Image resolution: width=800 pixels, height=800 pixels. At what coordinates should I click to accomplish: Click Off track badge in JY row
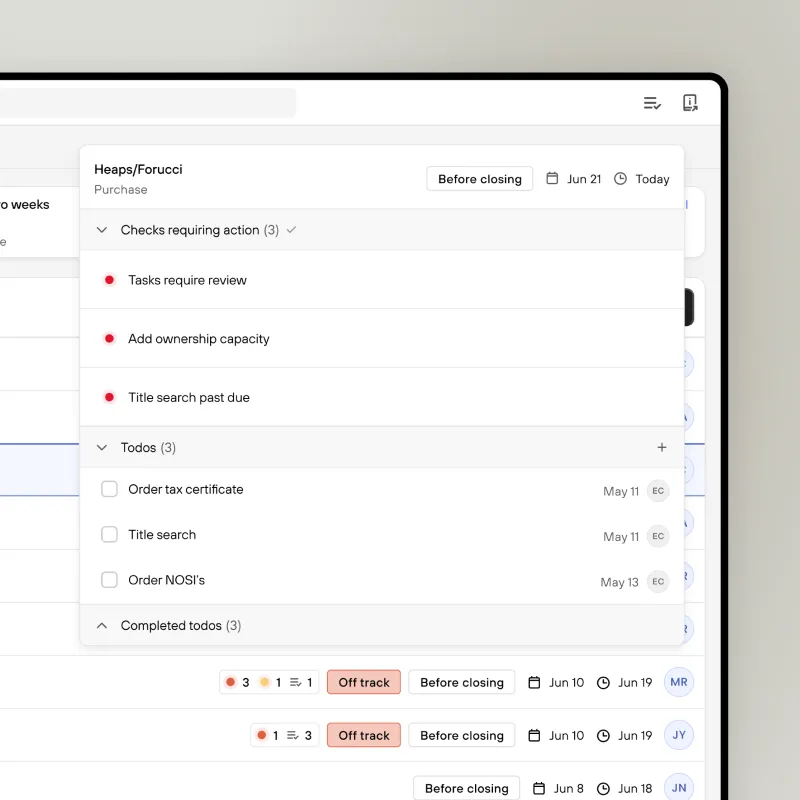(364, 736)
